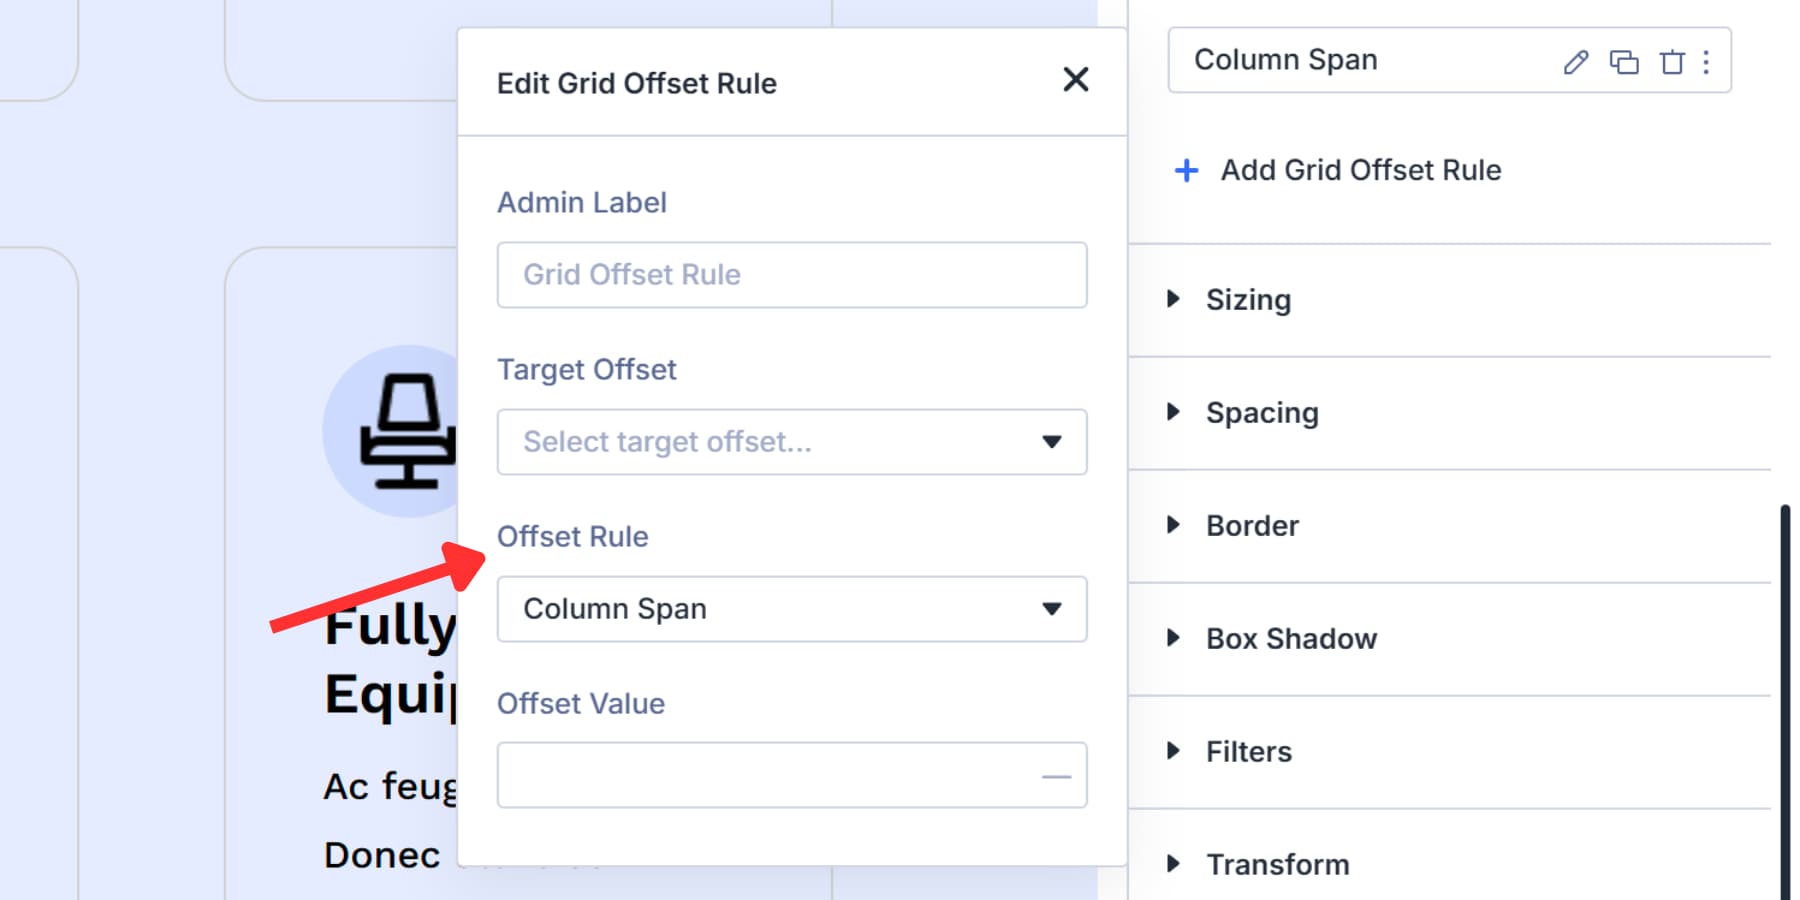Close the Edit Grid Offset Rule dialog
Screen dimensions: 1800x900
pos(1076,80)
